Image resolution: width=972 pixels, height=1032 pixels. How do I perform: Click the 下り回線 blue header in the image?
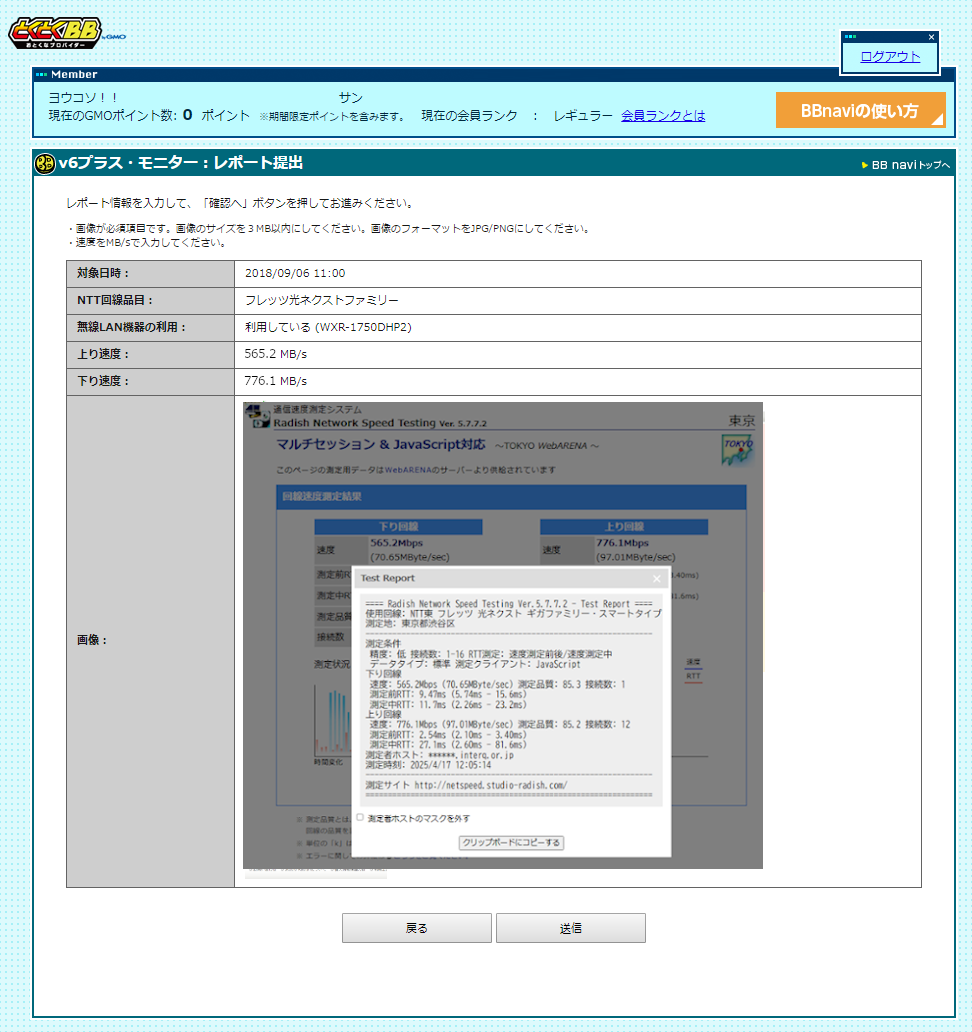coord(398,526)
